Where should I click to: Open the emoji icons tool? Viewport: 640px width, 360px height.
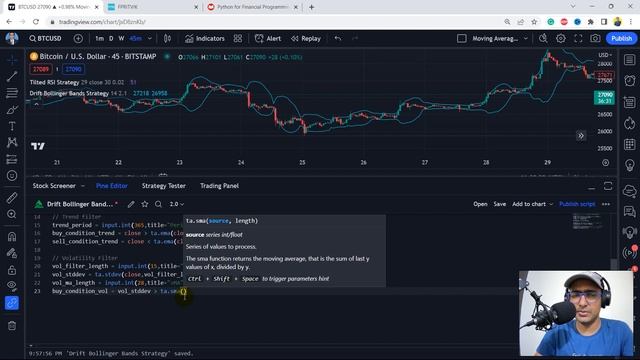point(12,176)
